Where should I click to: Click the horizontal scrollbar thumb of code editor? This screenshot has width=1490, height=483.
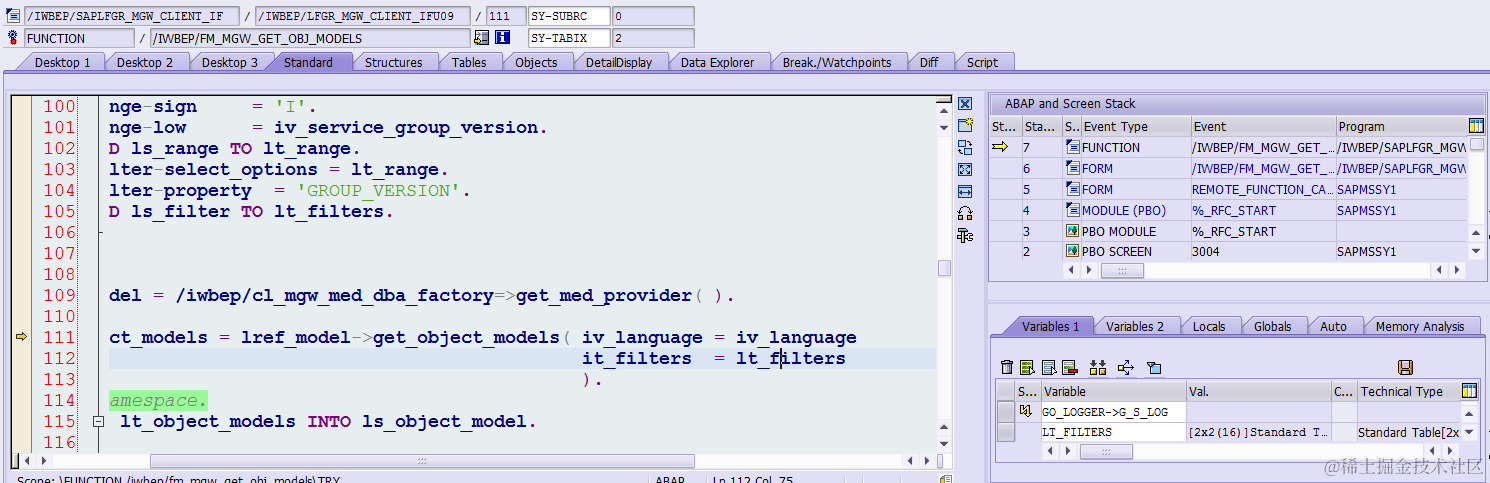(422, 461)
